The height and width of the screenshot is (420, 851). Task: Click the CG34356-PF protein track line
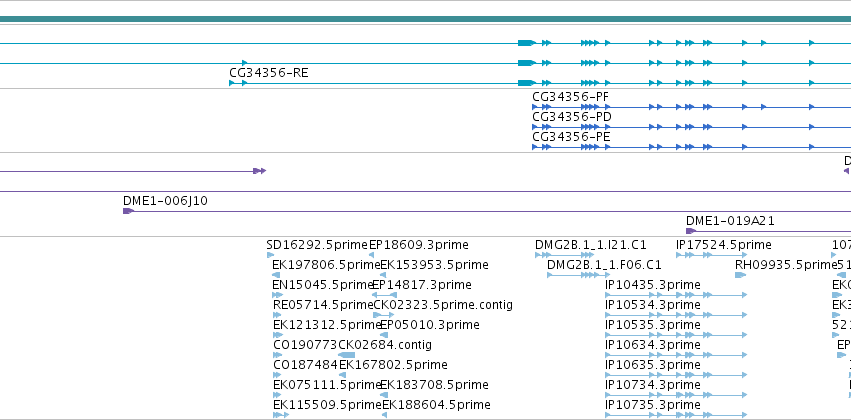(x=691, y=107)
